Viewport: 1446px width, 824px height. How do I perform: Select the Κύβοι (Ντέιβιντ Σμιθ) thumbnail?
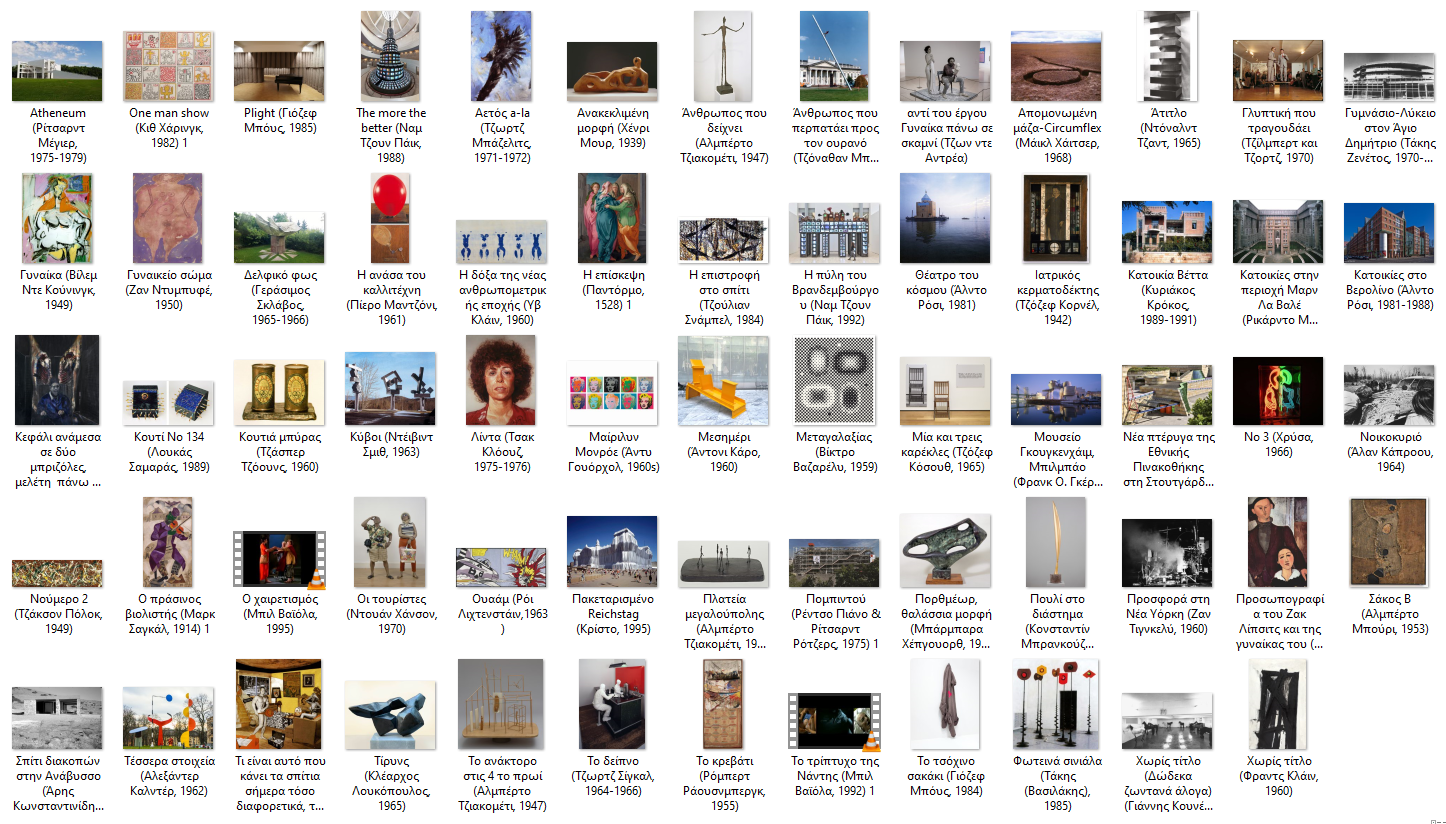390,389
